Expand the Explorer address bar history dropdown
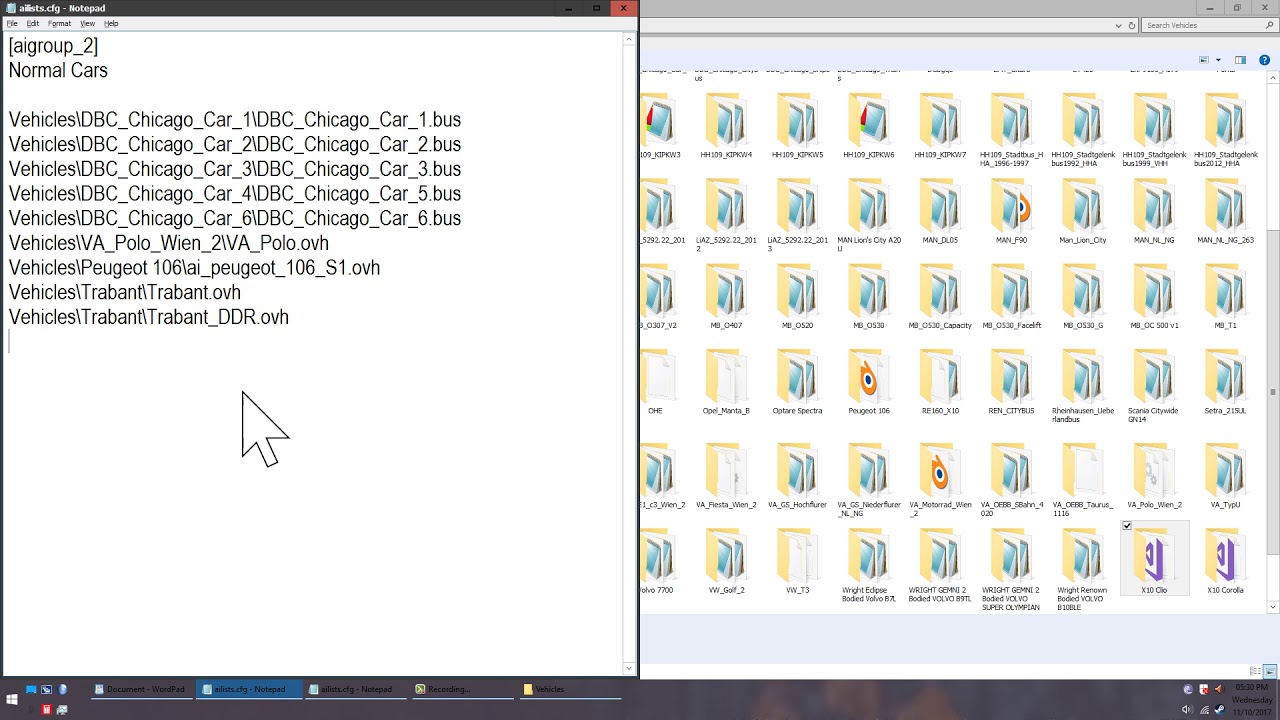 (x=1118, y=25)
